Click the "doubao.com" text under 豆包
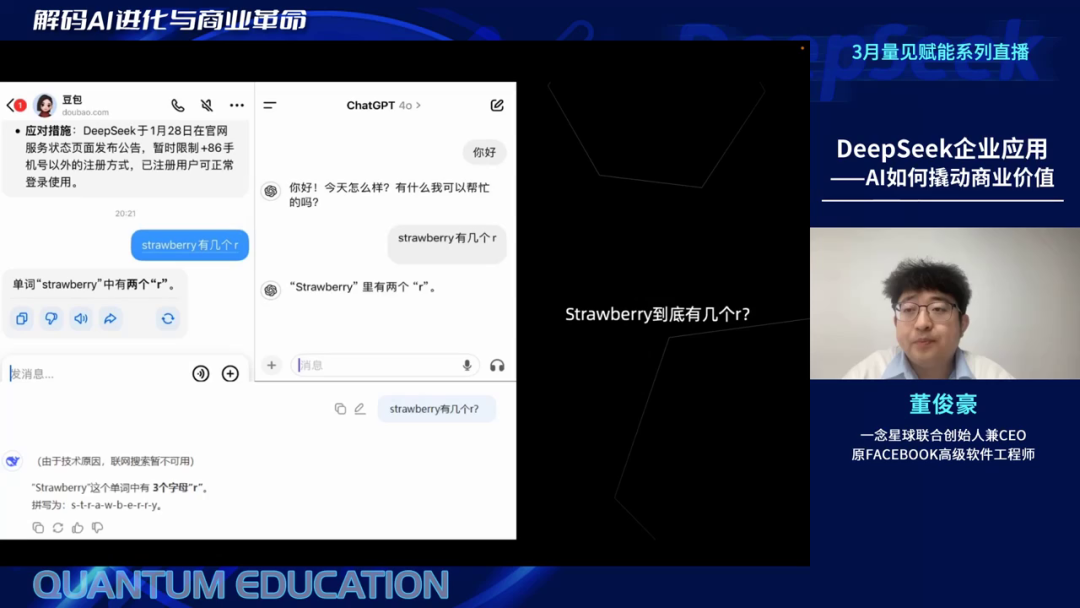 [85, 112]
